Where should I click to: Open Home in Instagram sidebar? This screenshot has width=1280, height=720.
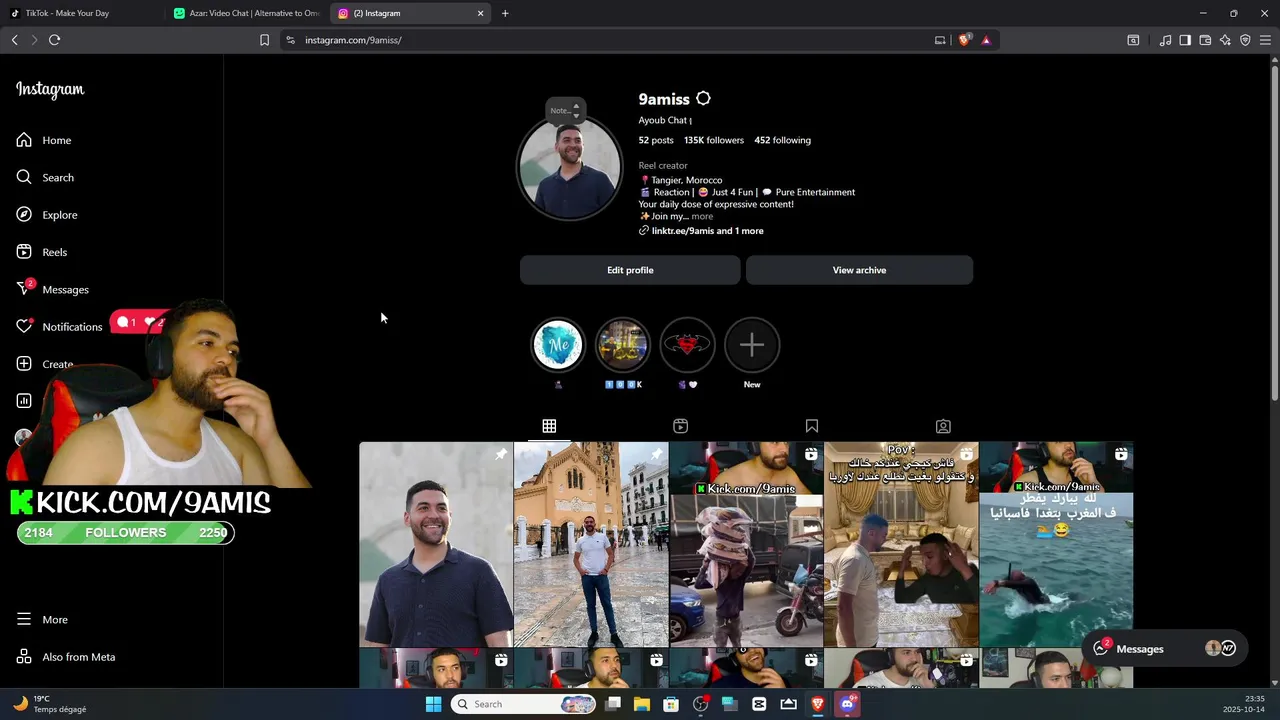pyautogui.click(x=44, y=140)
